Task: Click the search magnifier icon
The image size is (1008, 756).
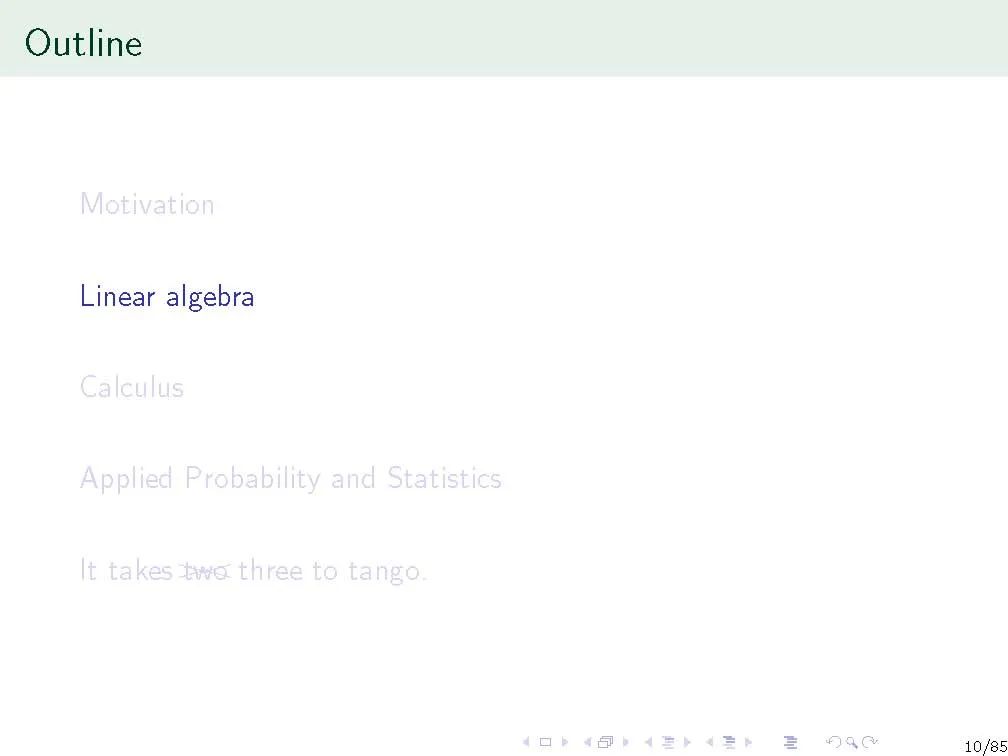Action: tap(851, 743)
